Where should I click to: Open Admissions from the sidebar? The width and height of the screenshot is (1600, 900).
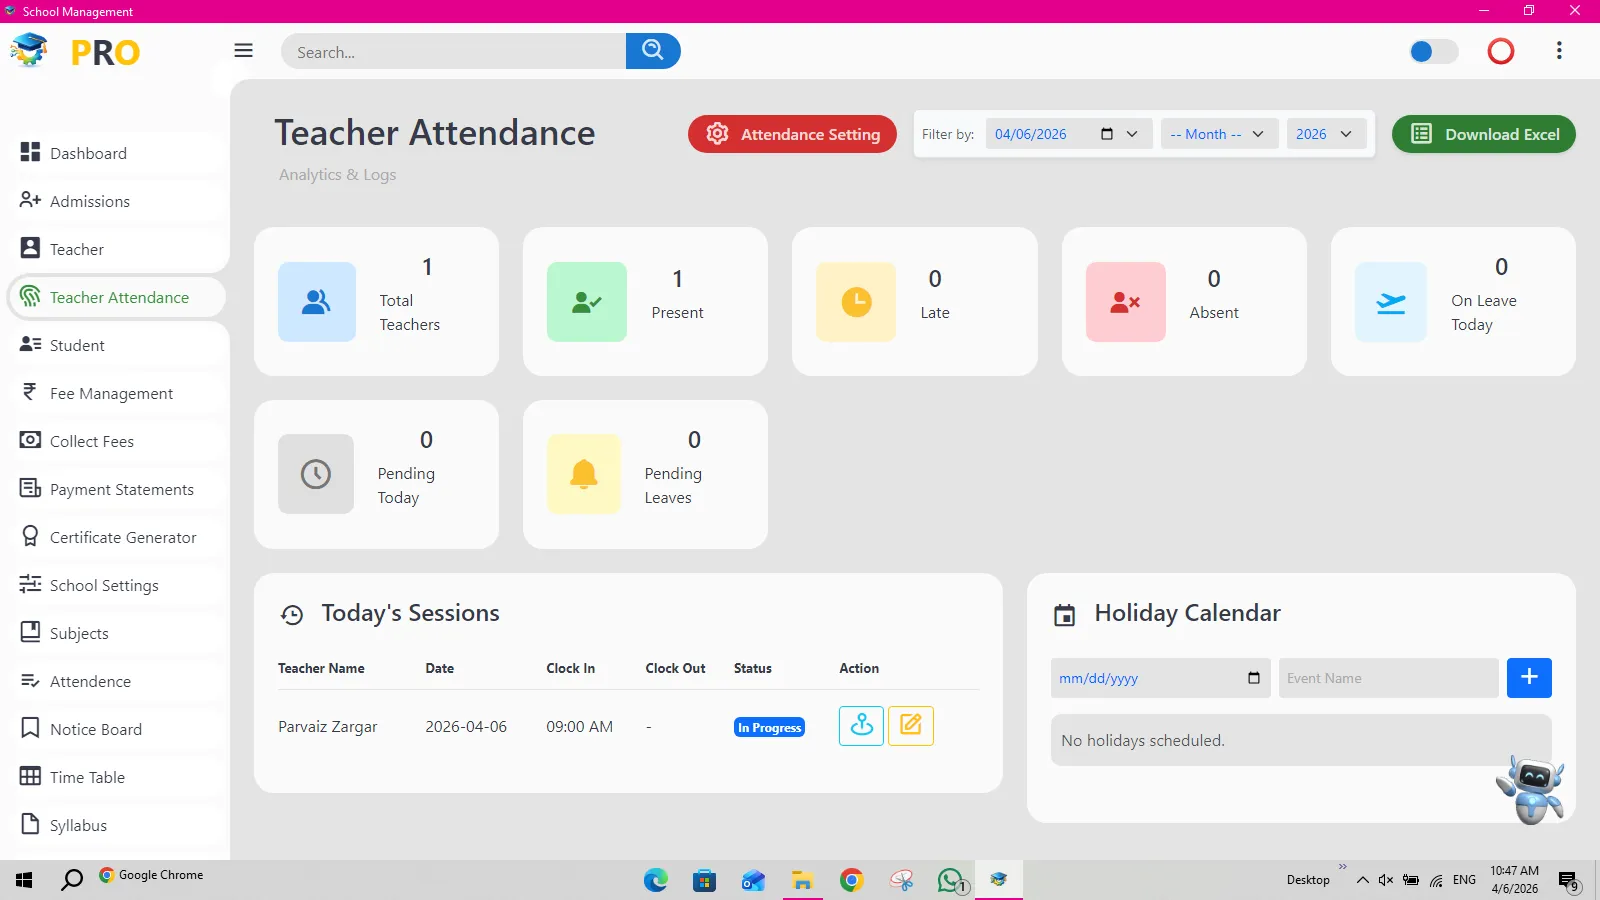coord(118,201)
